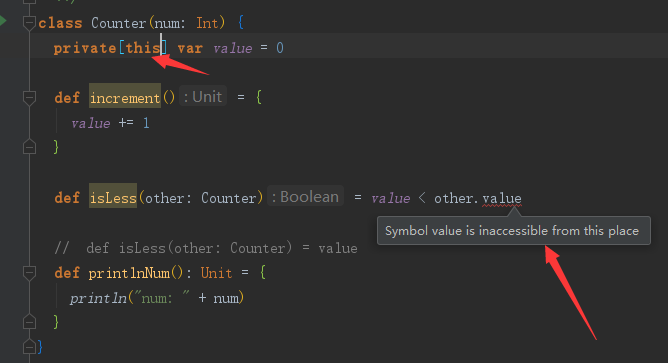Viewport: 668px width, 363px height.
Task: Click the Int type in the constructor parameter
Action: (x=207, y=23)
